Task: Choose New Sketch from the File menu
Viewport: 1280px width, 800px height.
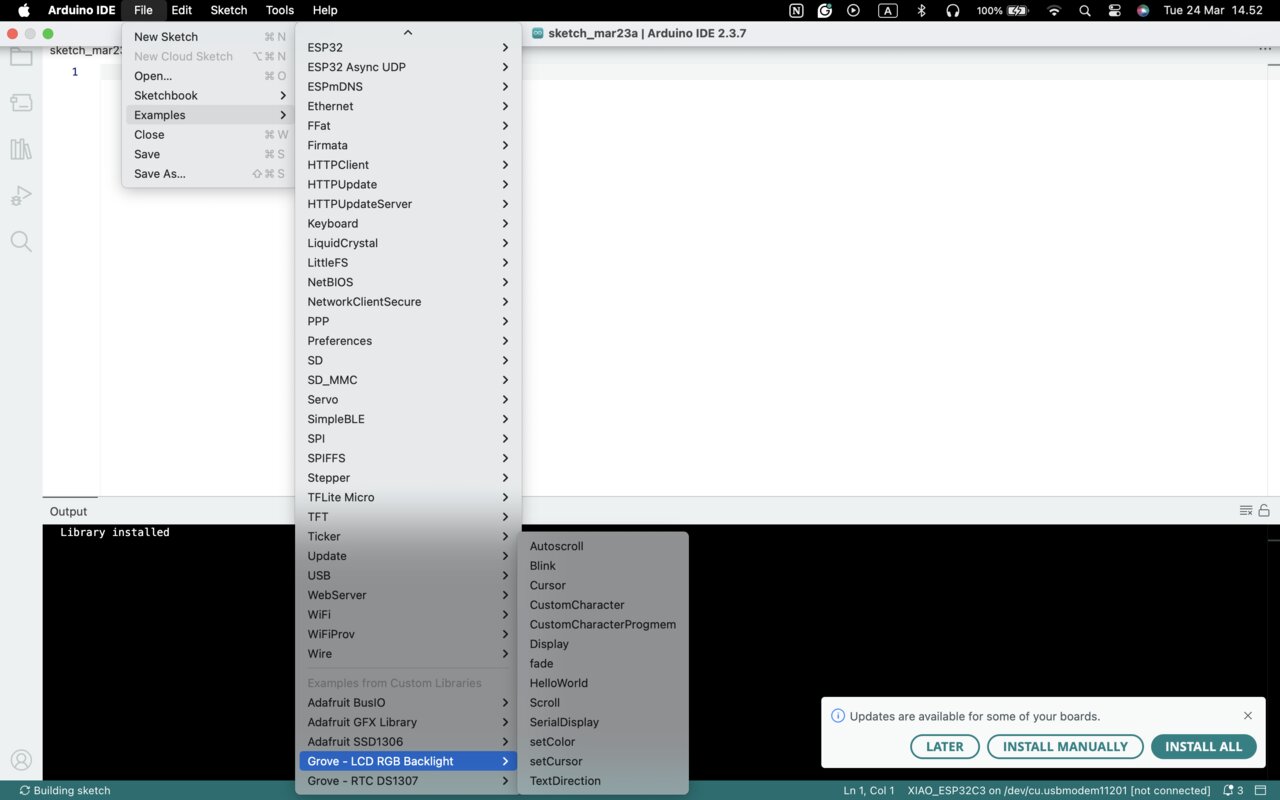Action: pyautogui.click(x=209, y=37)
